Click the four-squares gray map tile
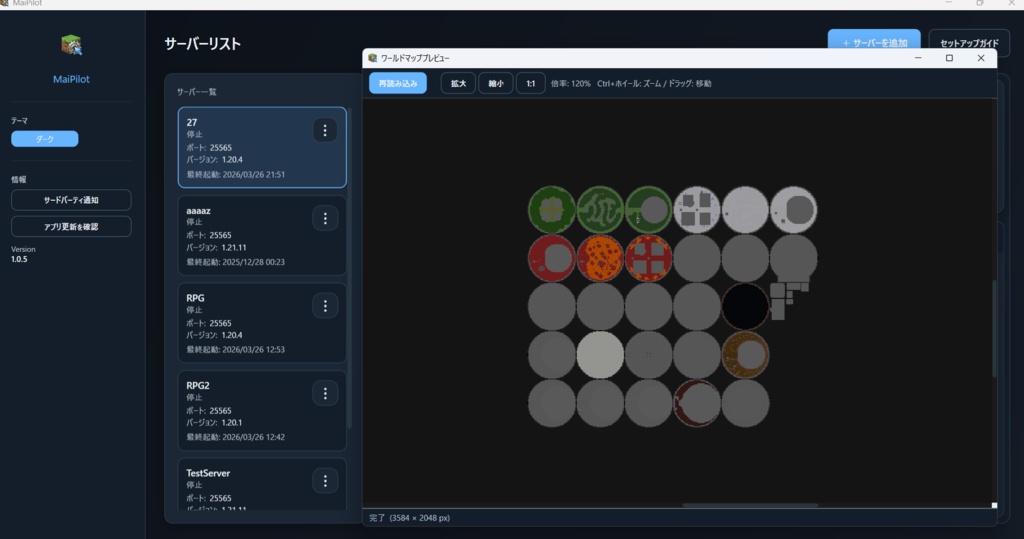Image resolution: width=1024 pixels, height=539 pixels. (x=697, y=210)
